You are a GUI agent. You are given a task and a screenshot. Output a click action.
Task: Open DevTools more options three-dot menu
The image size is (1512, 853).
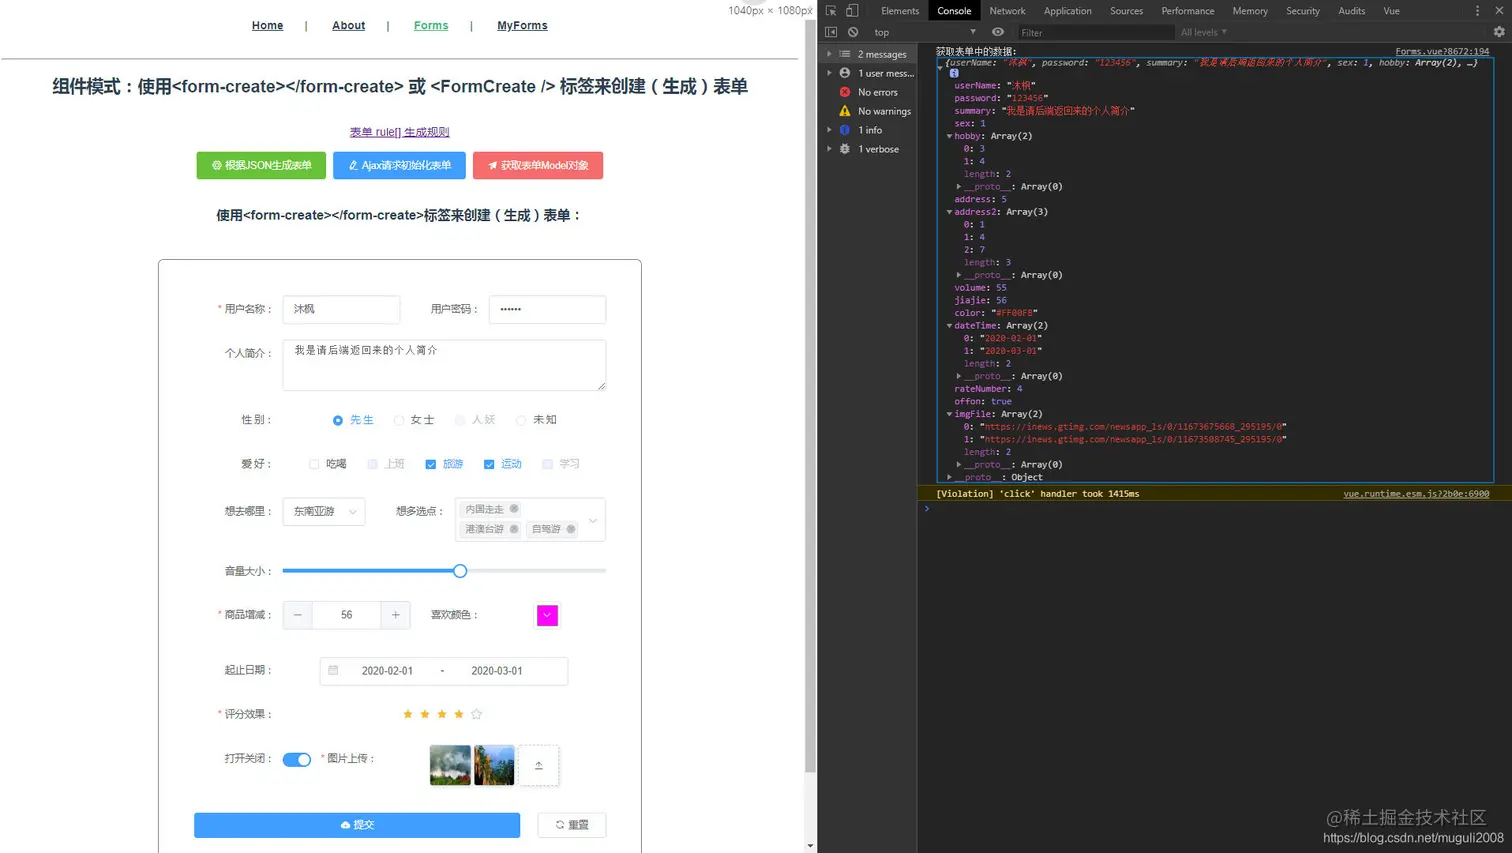pos(1477,10)
